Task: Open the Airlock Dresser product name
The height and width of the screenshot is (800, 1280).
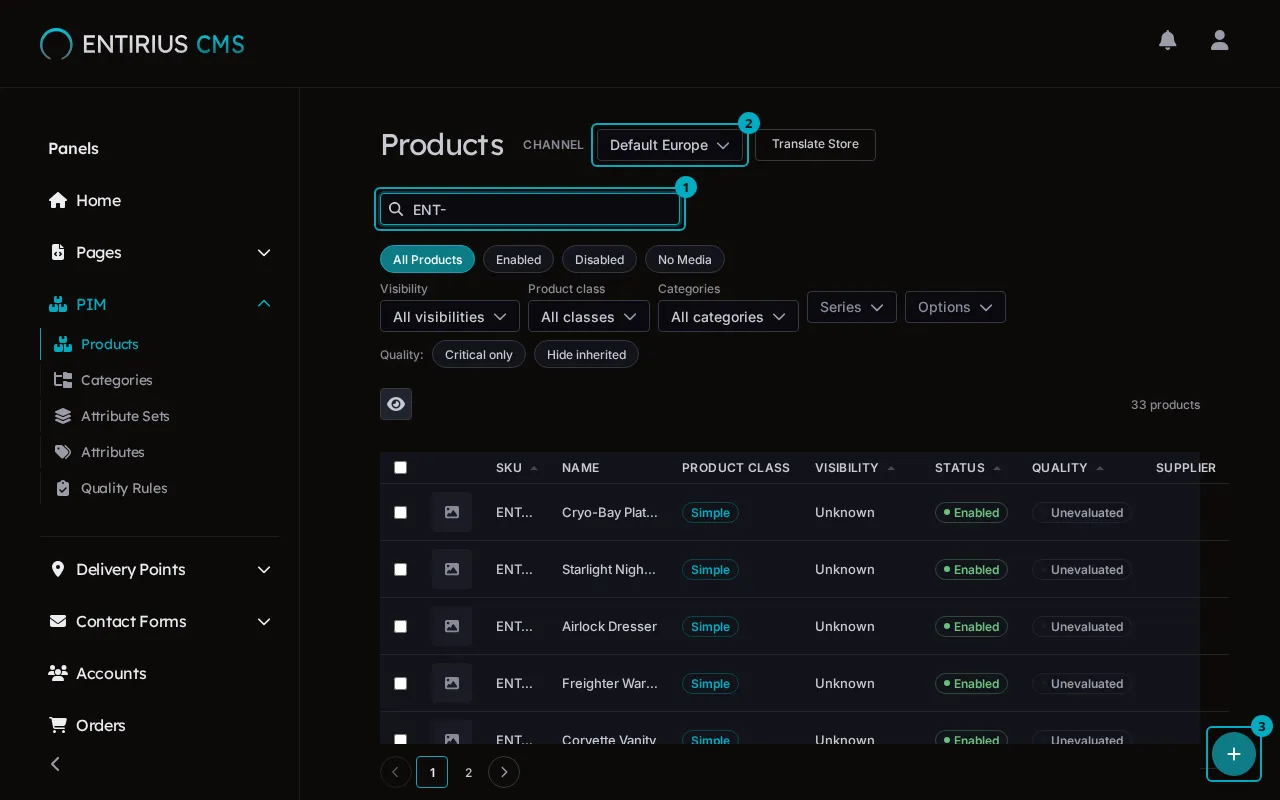Action: tap(609, 626)
